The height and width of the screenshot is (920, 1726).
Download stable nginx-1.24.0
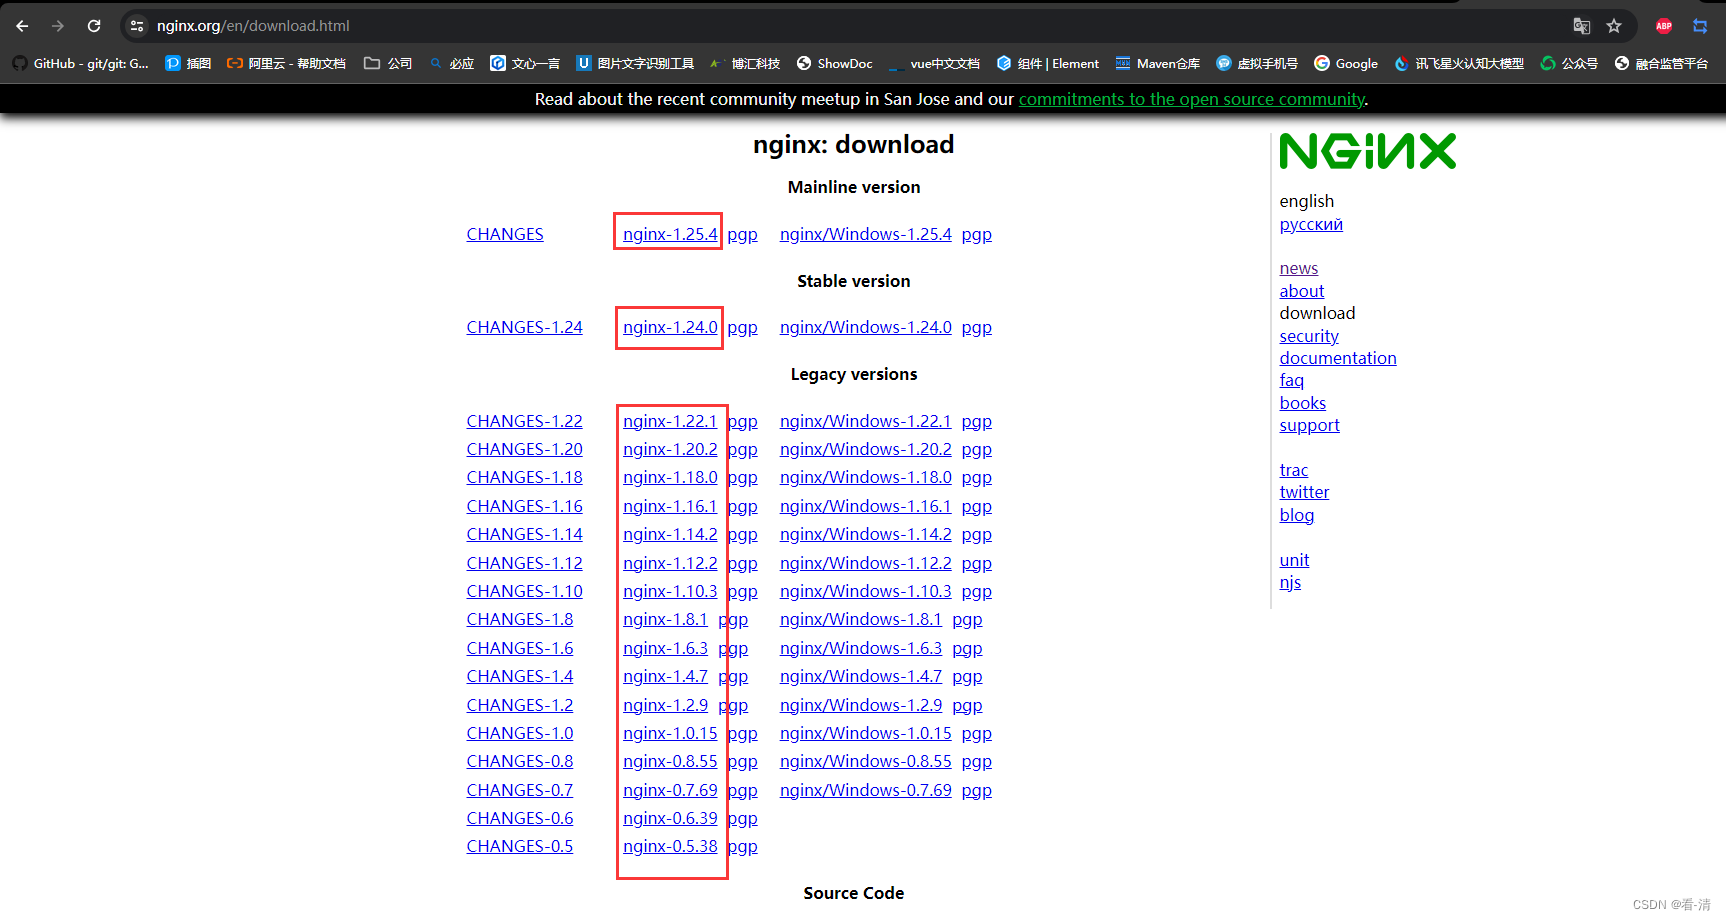(x=670, y=327)
